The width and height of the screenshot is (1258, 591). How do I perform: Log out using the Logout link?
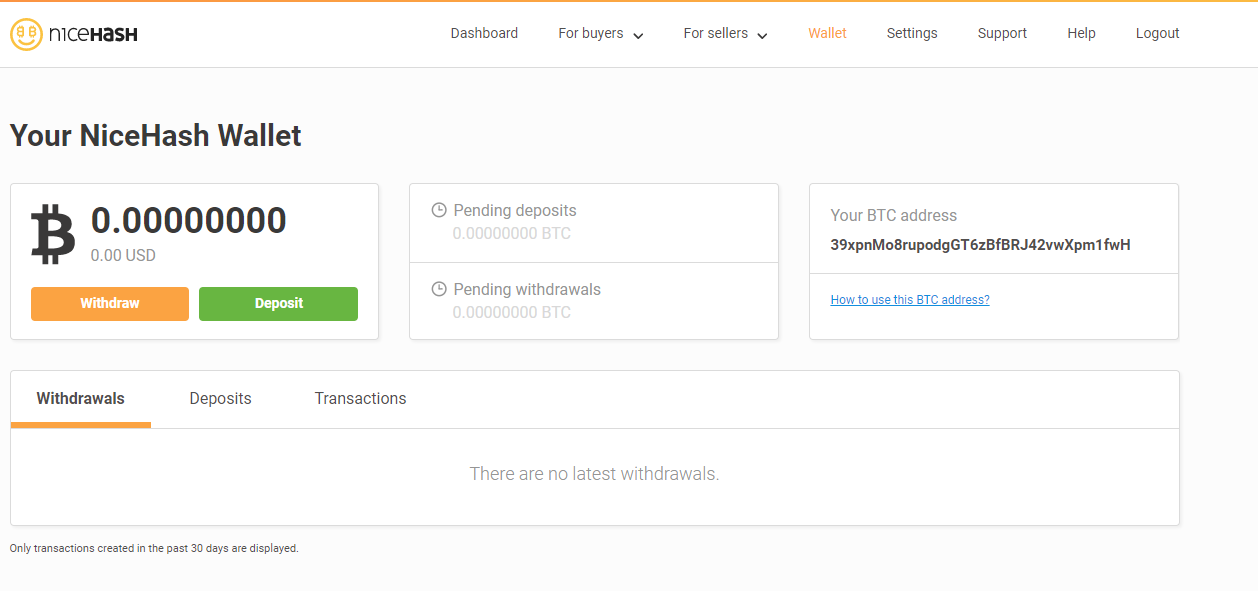1157,33
